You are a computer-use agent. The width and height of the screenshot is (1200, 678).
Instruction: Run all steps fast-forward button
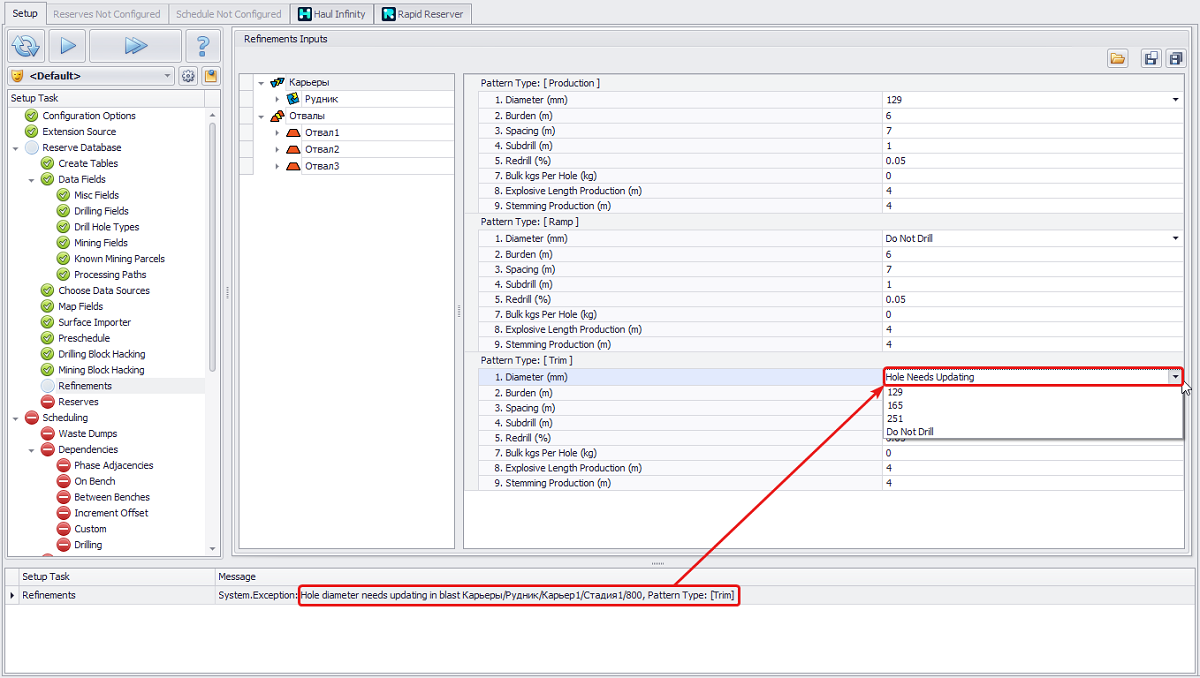[136, 46]
